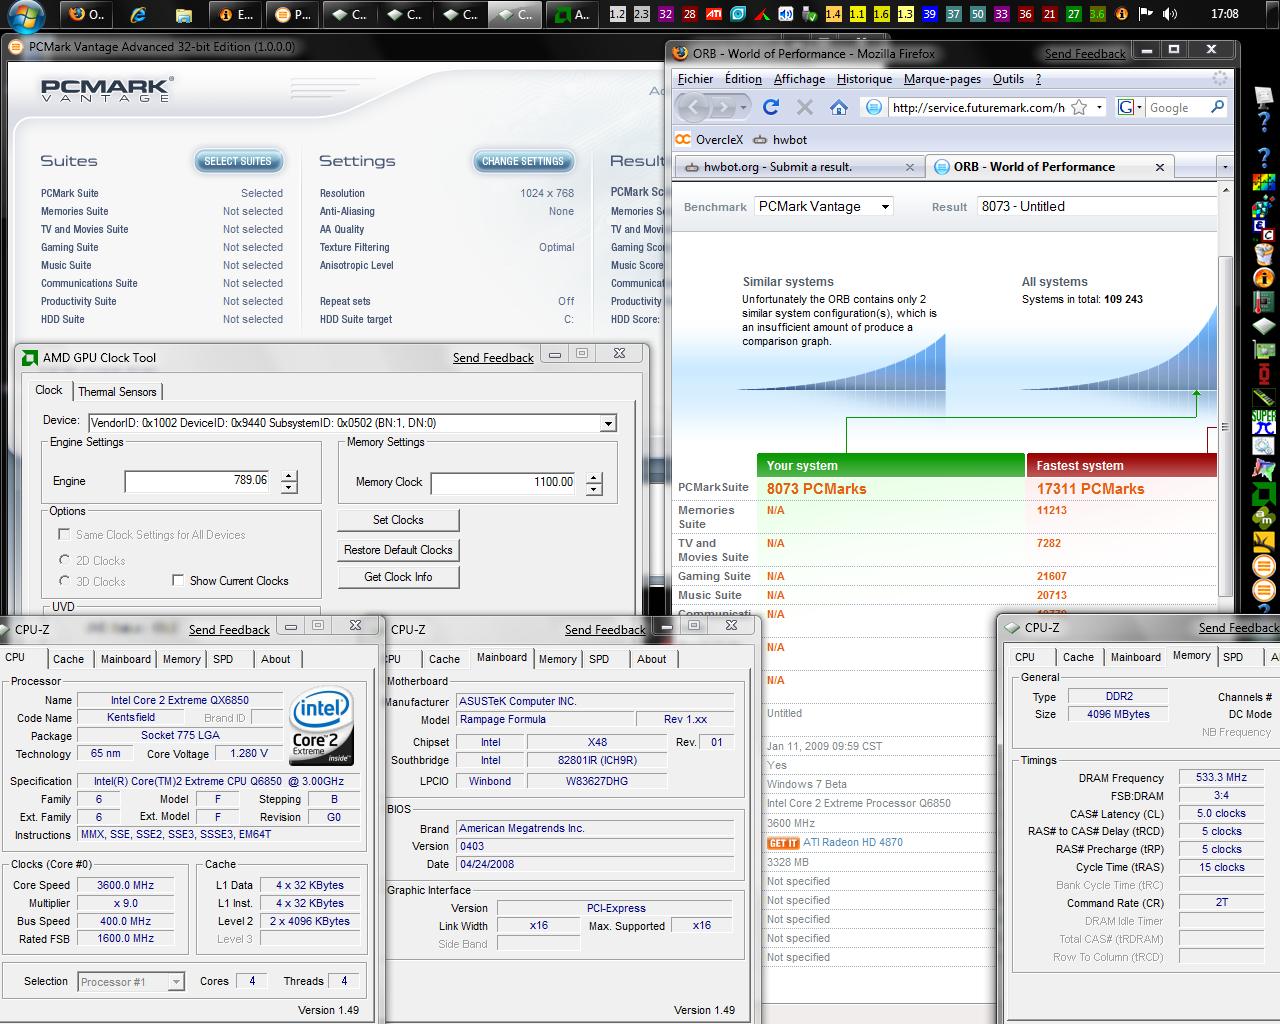Open the memory module sidebar icon

tap(1264, 397)
